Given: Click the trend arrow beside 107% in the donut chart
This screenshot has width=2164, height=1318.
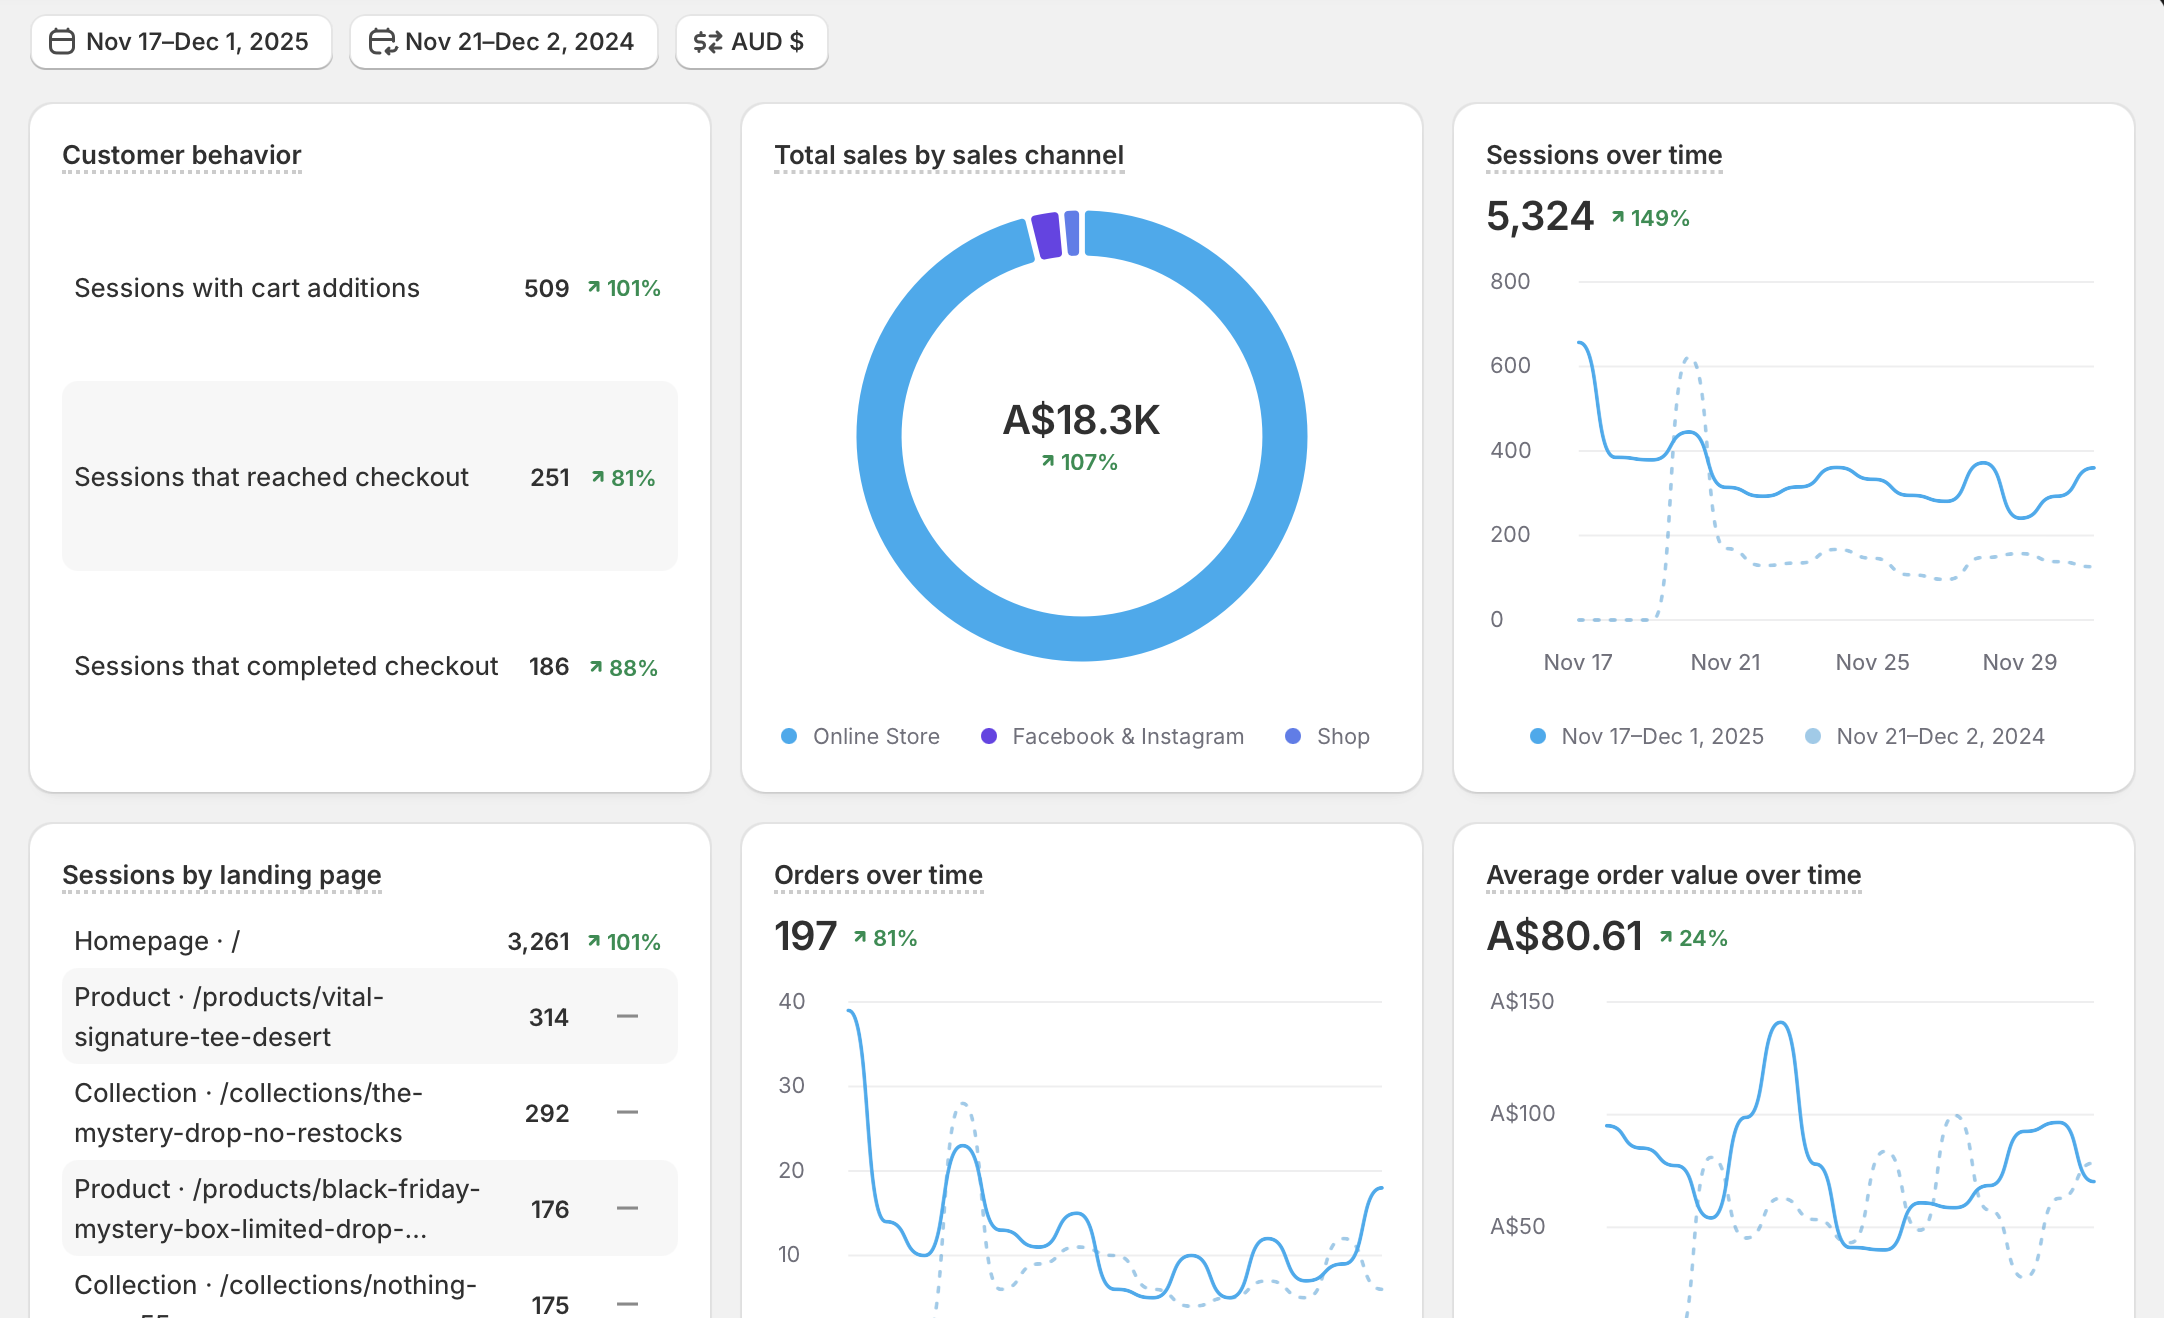Looking at the screenshot, I should click(1047, 461).
